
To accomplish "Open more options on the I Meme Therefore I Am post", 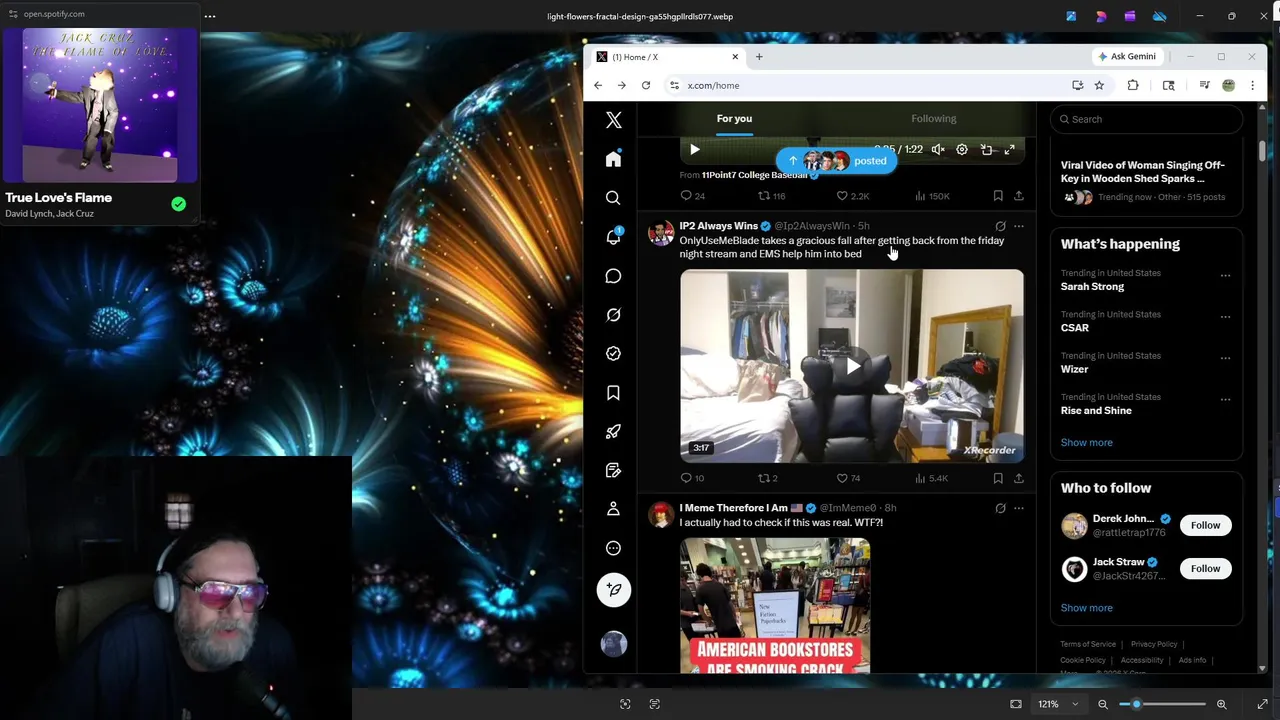I will click(1018, 508).
